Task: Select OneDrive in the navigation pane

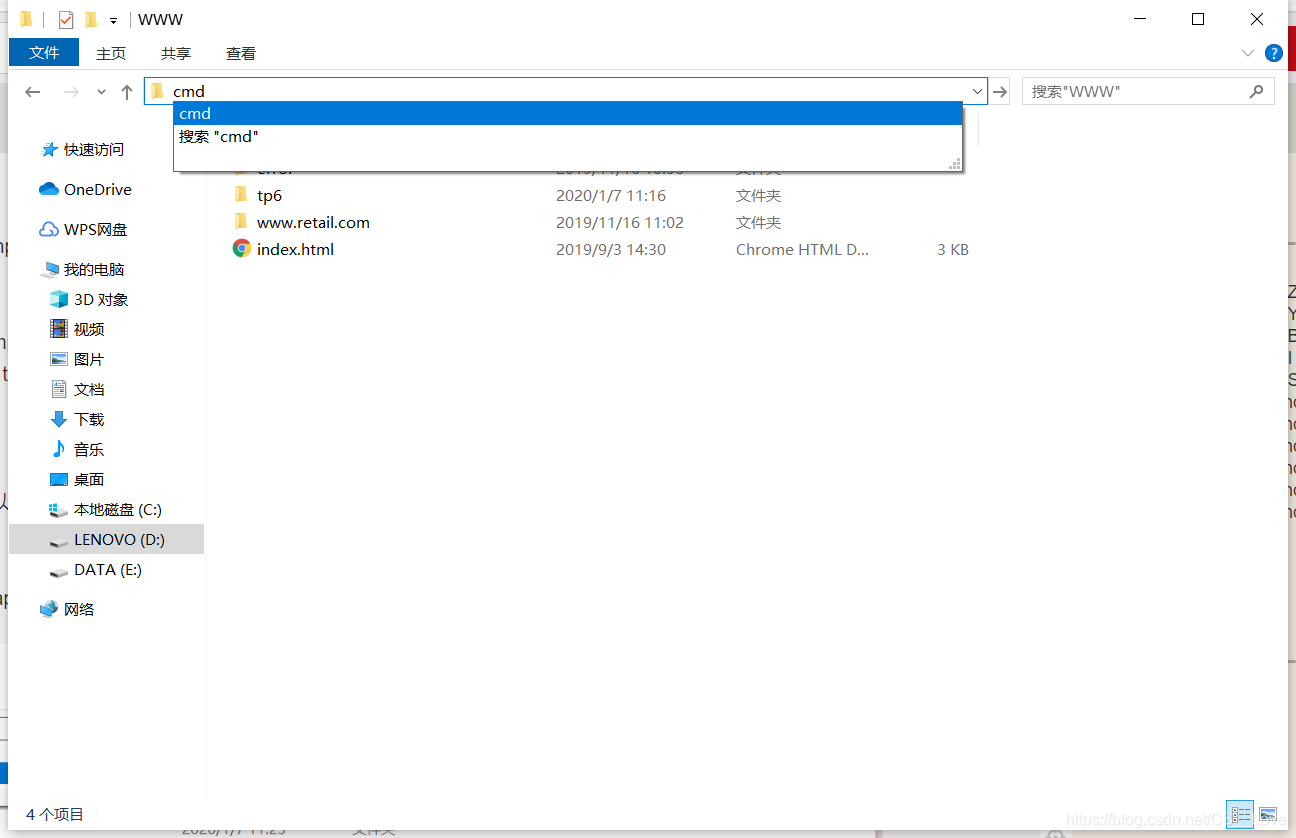Action: click(x=98, y=190)
